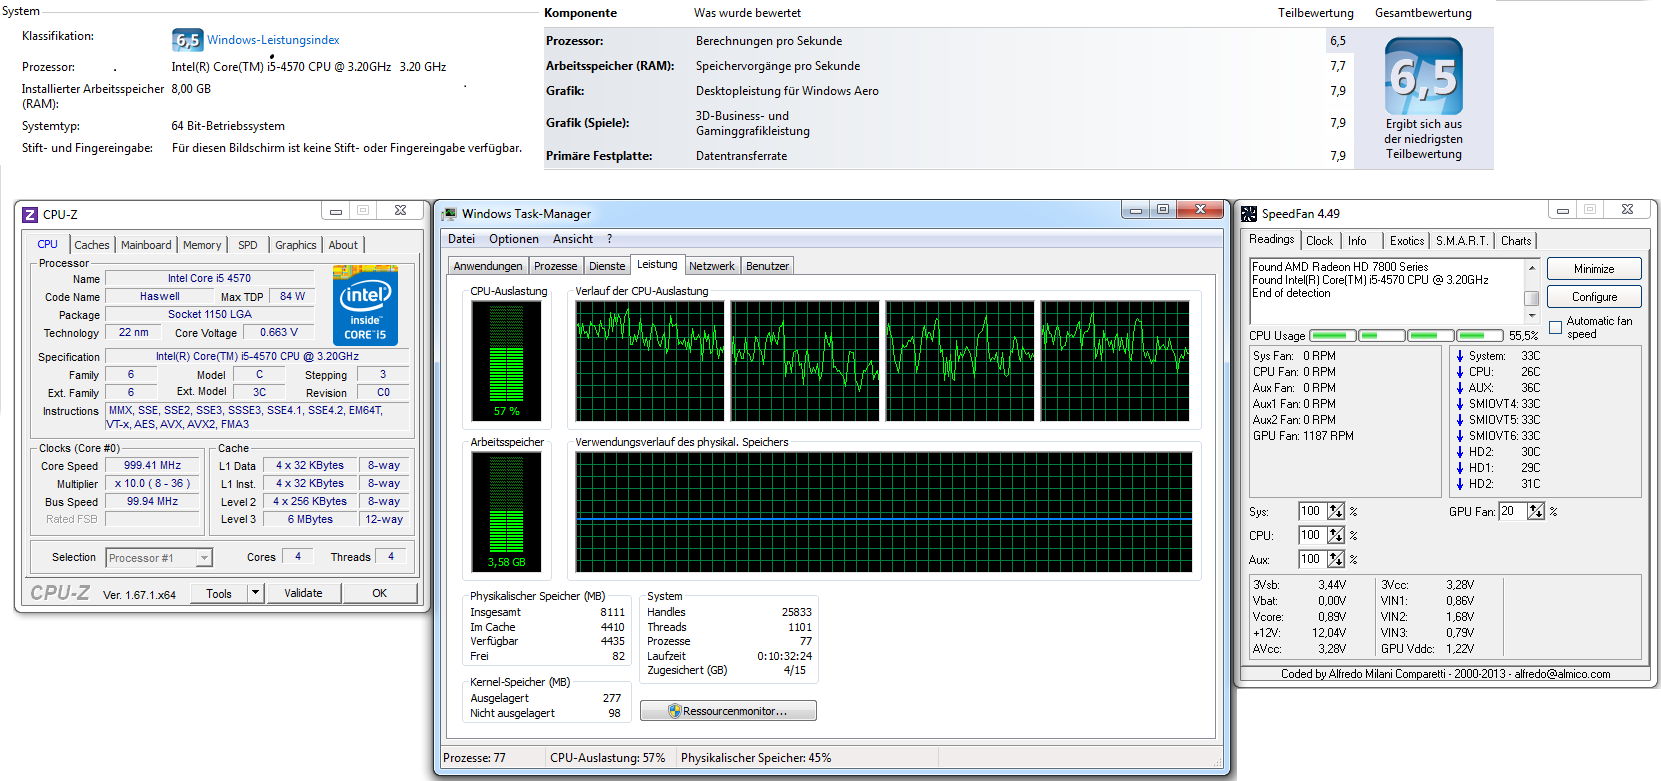Image resolution: width=1661 pixels, height=781 pixels.
Task: Click the CPU-Z title bar icon
Action: tap(30, 214)
